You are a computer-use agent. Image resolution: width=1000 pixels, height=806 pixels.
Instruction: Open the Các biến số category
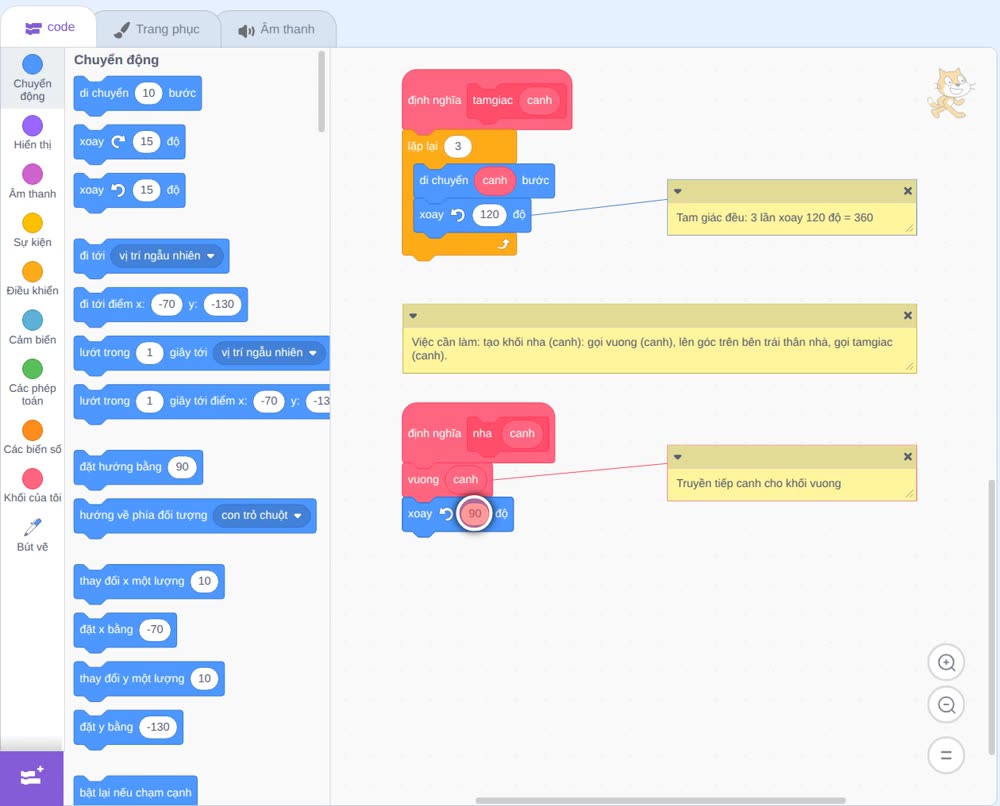point(33,437)
